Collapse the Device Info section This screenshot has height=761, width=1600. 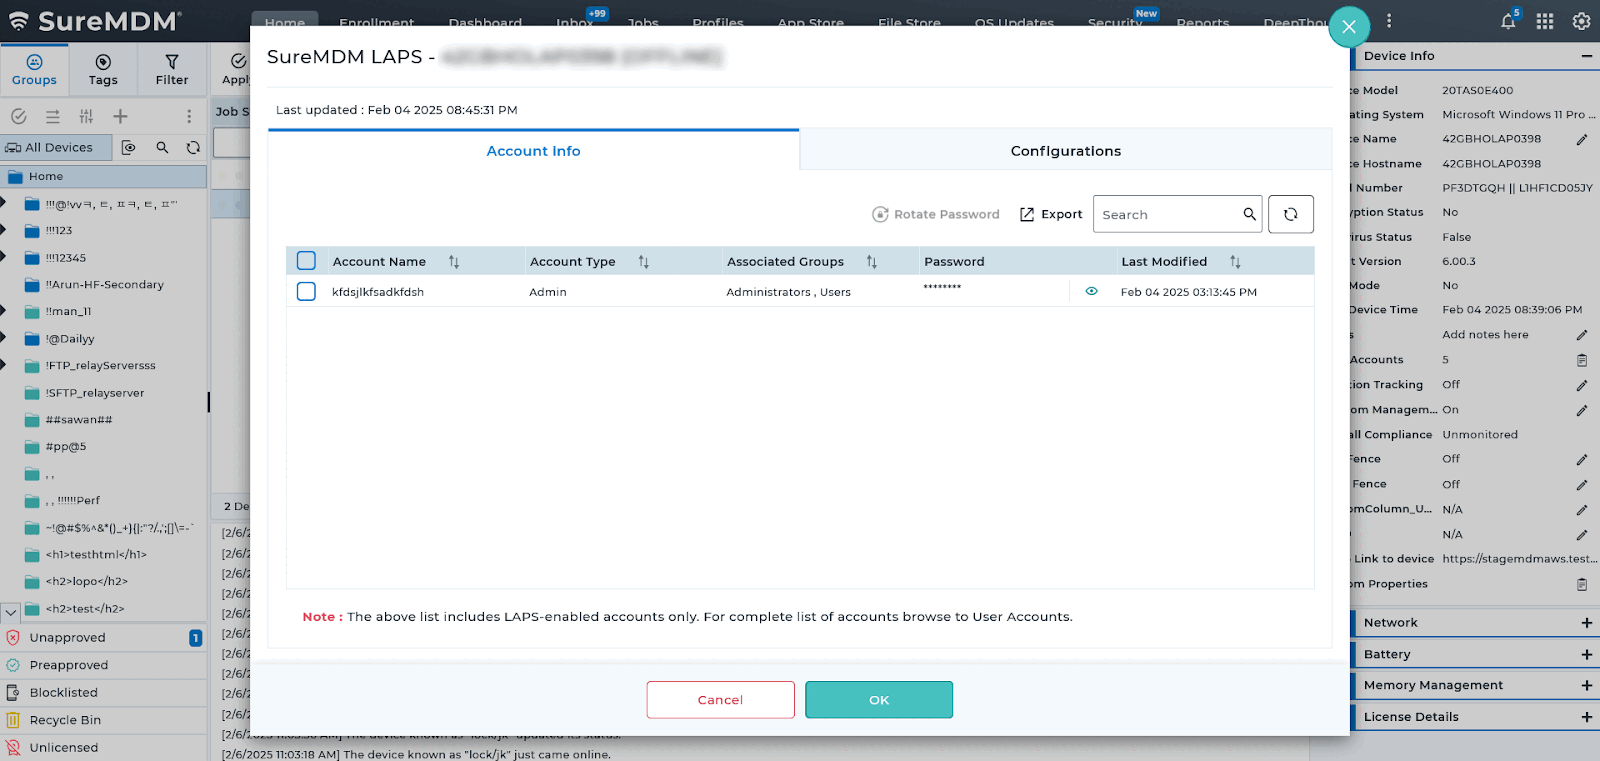click(1587, 56)
